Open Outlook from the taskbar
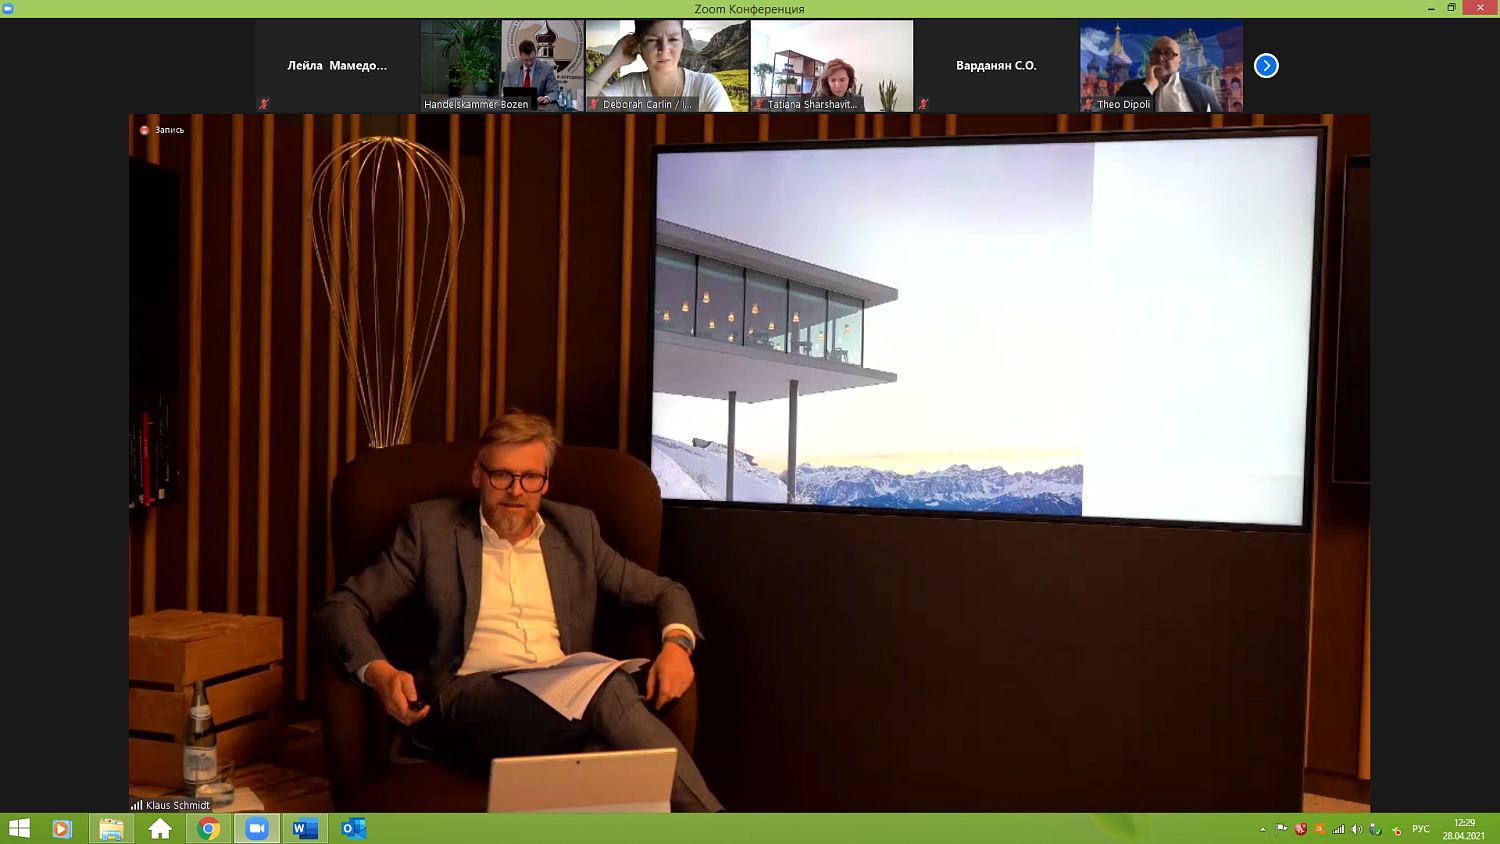This screenshot has width=1500, height=844. pyautogui.click(x=353, y=828)
